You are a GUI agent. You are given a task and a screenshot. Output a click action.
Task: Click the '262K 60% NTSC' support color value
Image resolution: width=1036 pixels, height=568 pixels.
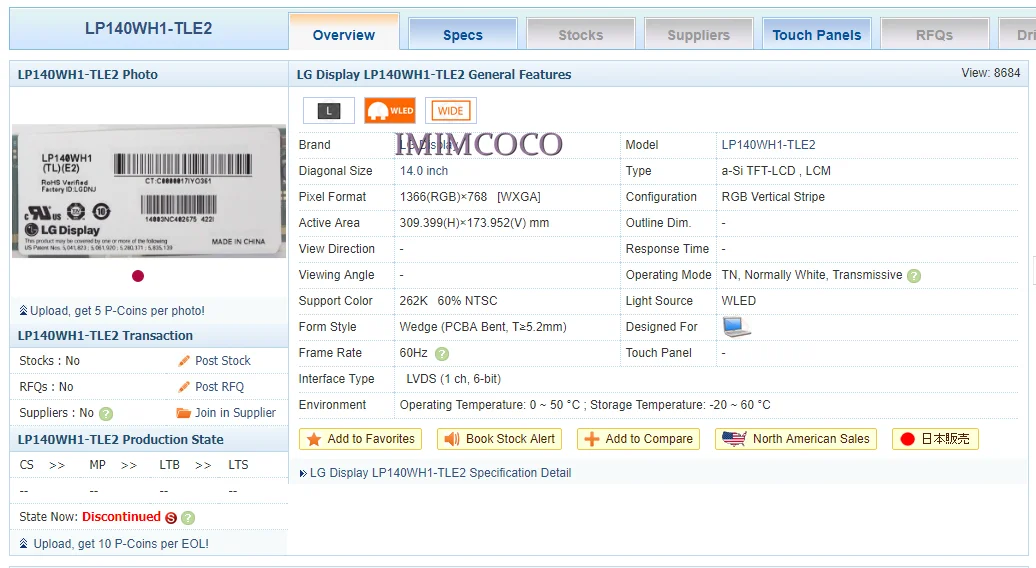[448, 301]
